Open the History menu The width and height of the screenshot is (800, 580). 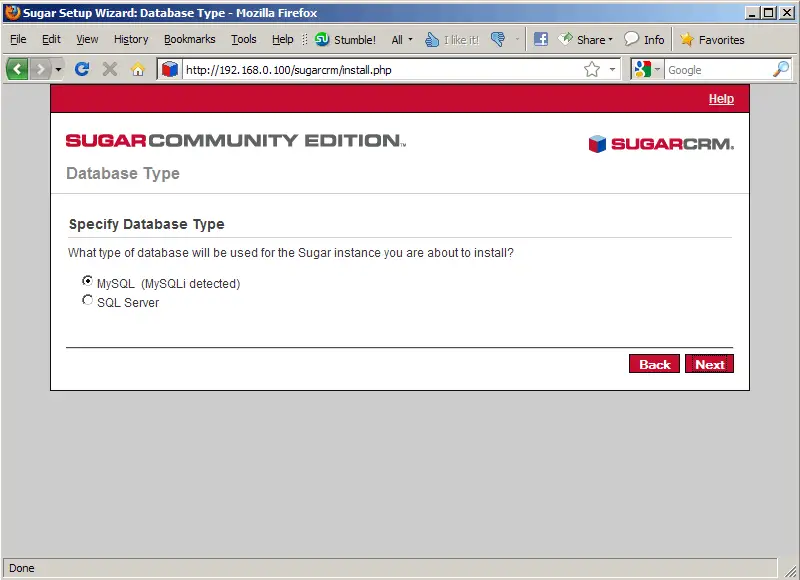[x=131, y=39]
